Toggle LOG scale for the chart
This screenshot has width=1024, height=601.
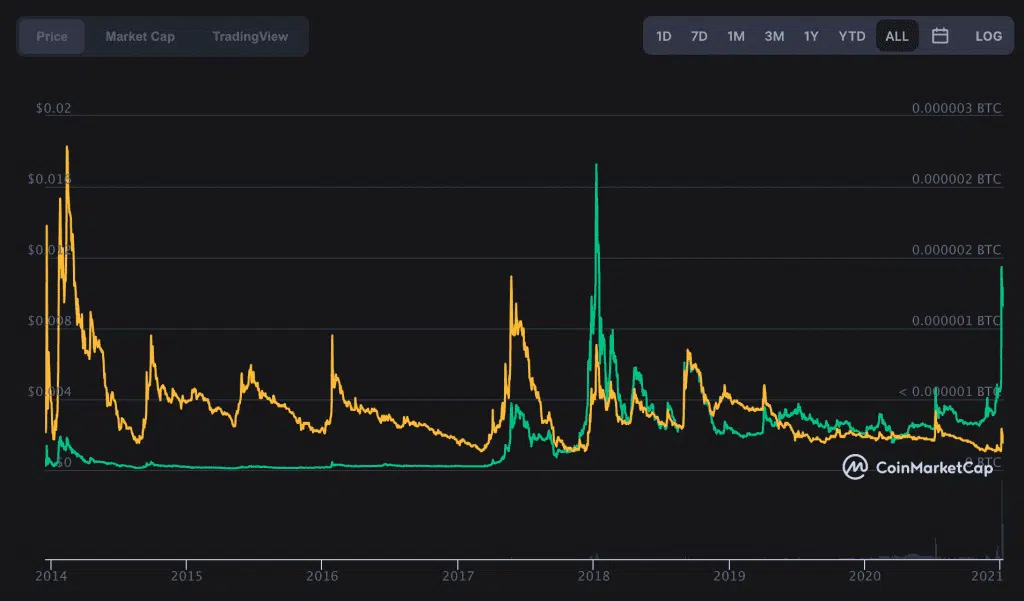tap(988, 36)
